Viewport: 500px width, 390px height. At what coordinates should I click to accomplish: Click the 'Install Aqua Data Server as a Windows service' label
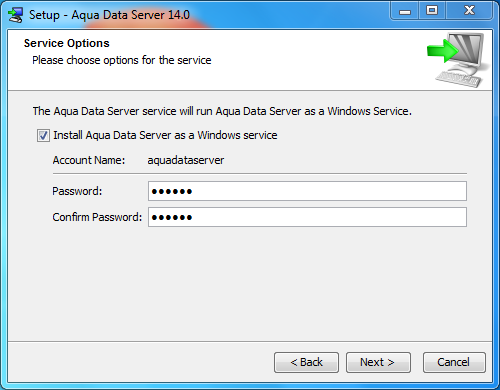(x=165, y=135)
